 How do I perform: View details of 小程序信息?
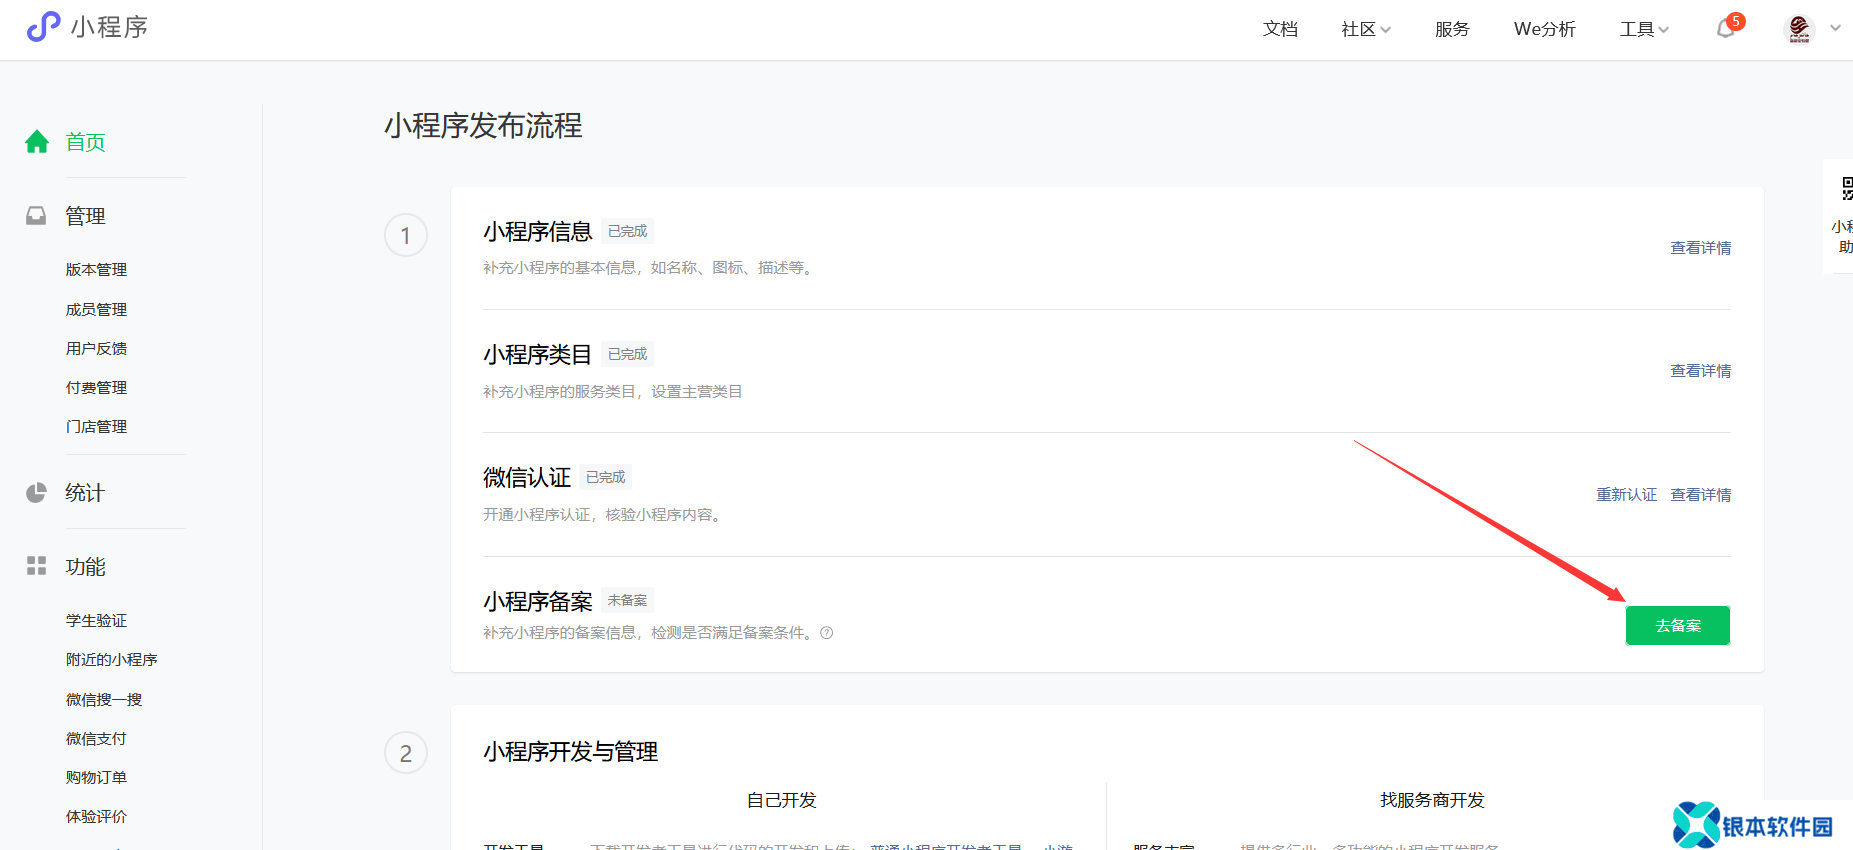tap(1700, 248)
